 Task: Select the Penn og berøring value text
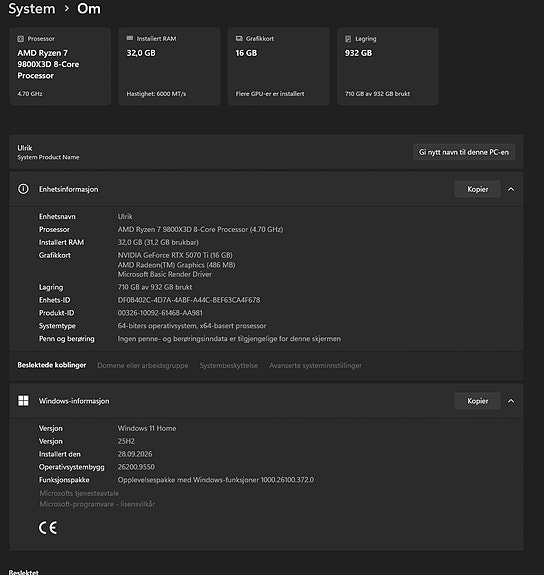pyautogui.click(x=229, y=338)
